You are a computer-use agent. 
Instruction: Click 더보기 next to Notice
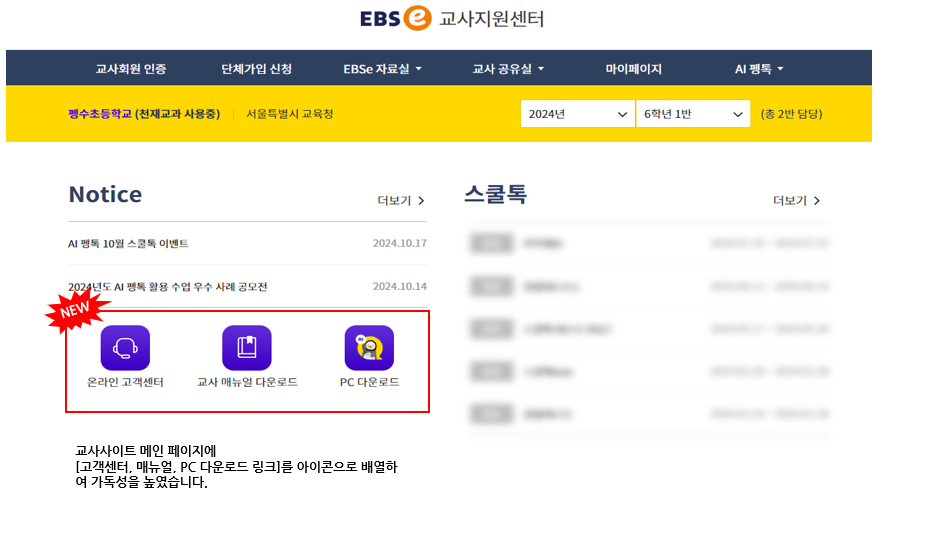click(x=400, y=201)
